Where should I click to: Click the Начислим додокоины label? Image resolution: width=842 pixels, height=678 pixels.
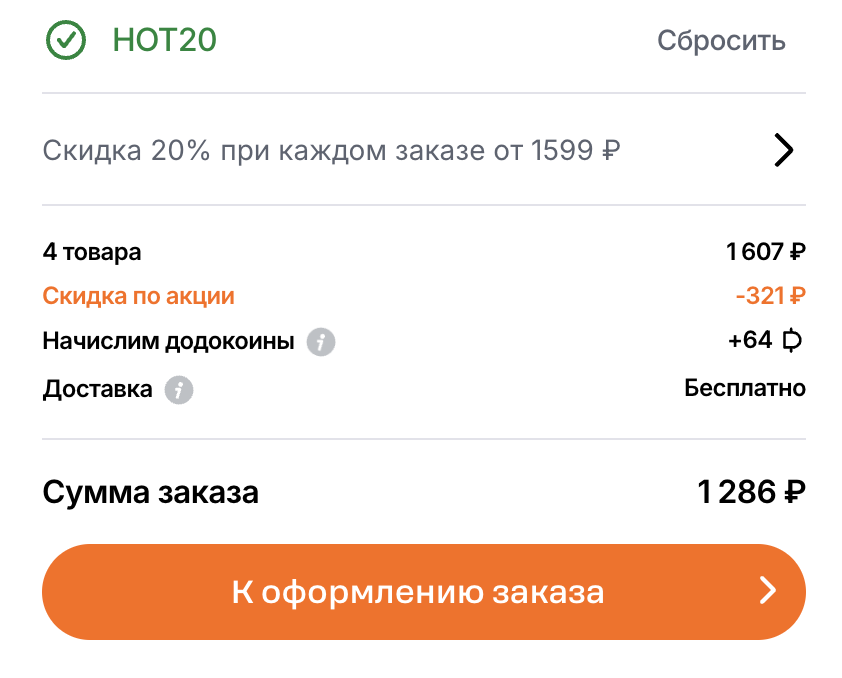pyautogui.click(x=168, y=341)
